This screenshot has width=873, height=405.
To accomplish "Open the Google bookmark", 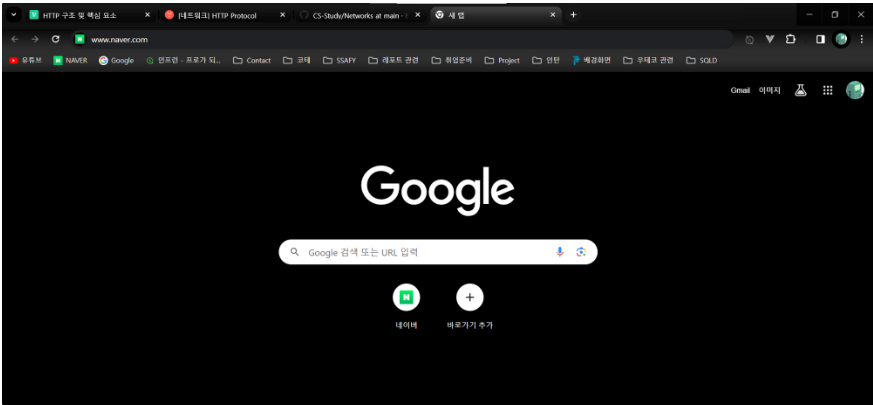I will (116, 61).
